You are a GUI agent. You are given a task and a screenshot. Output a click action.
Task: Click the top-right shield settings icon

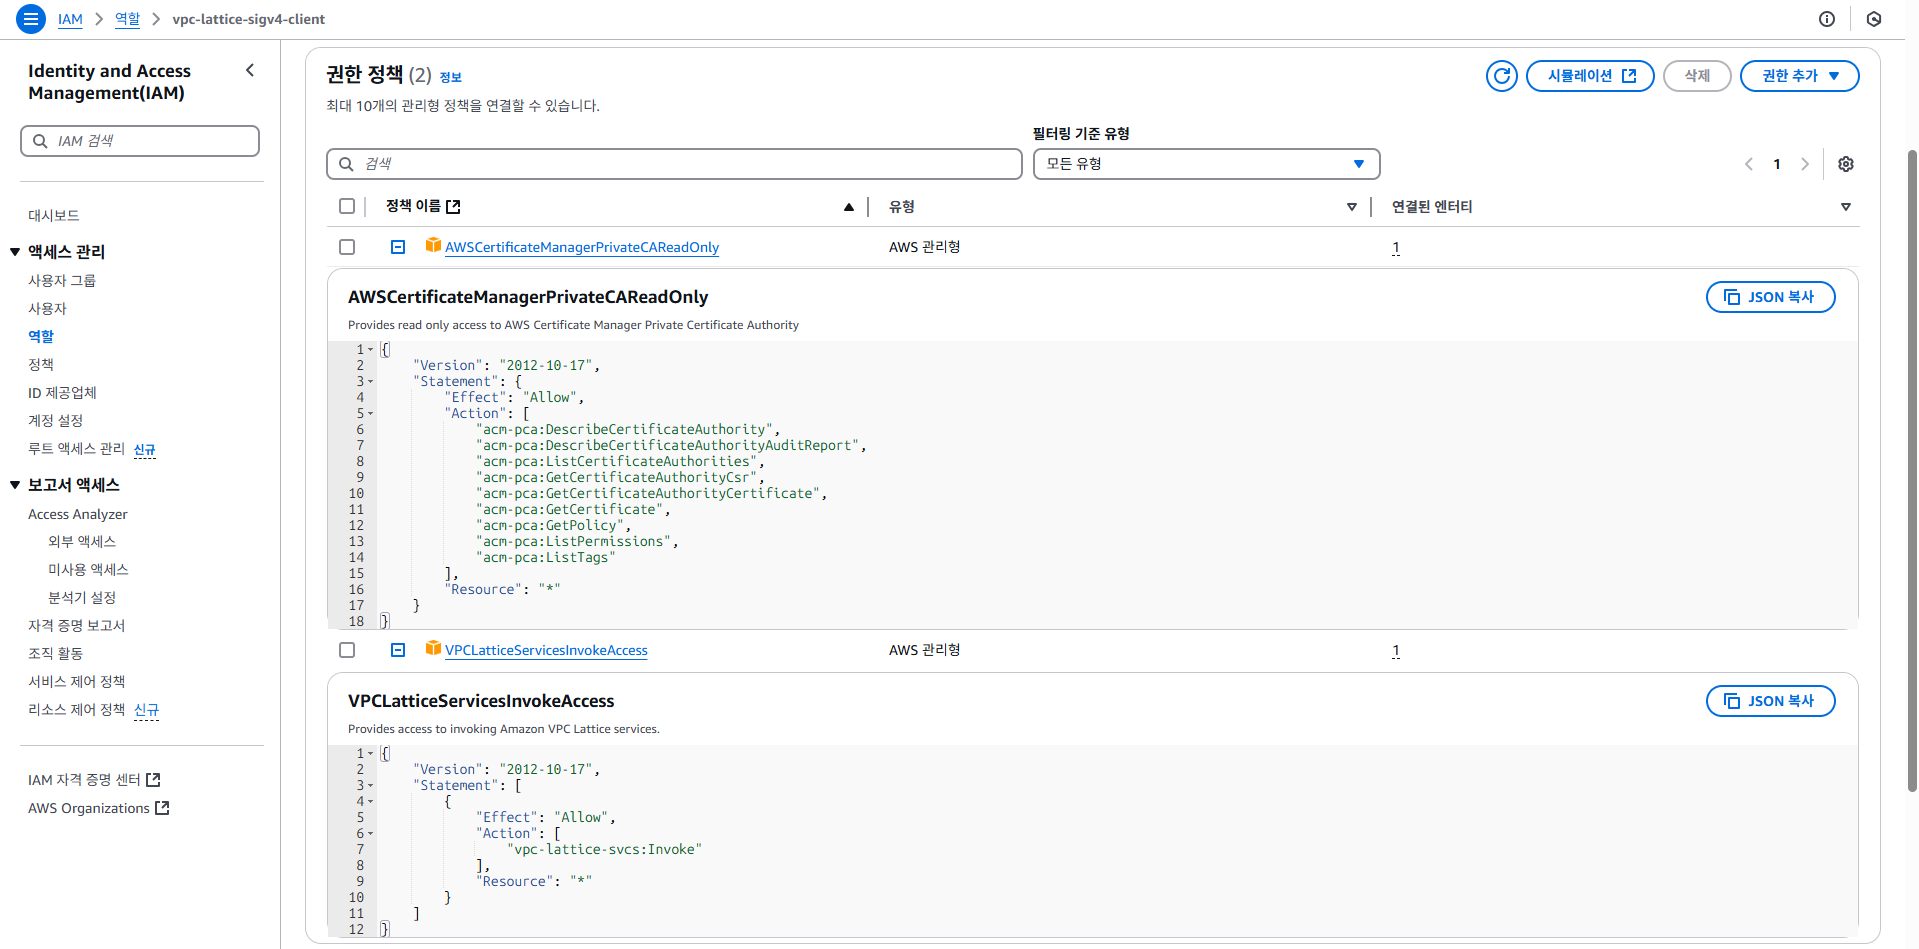(x=1874, y=19)
